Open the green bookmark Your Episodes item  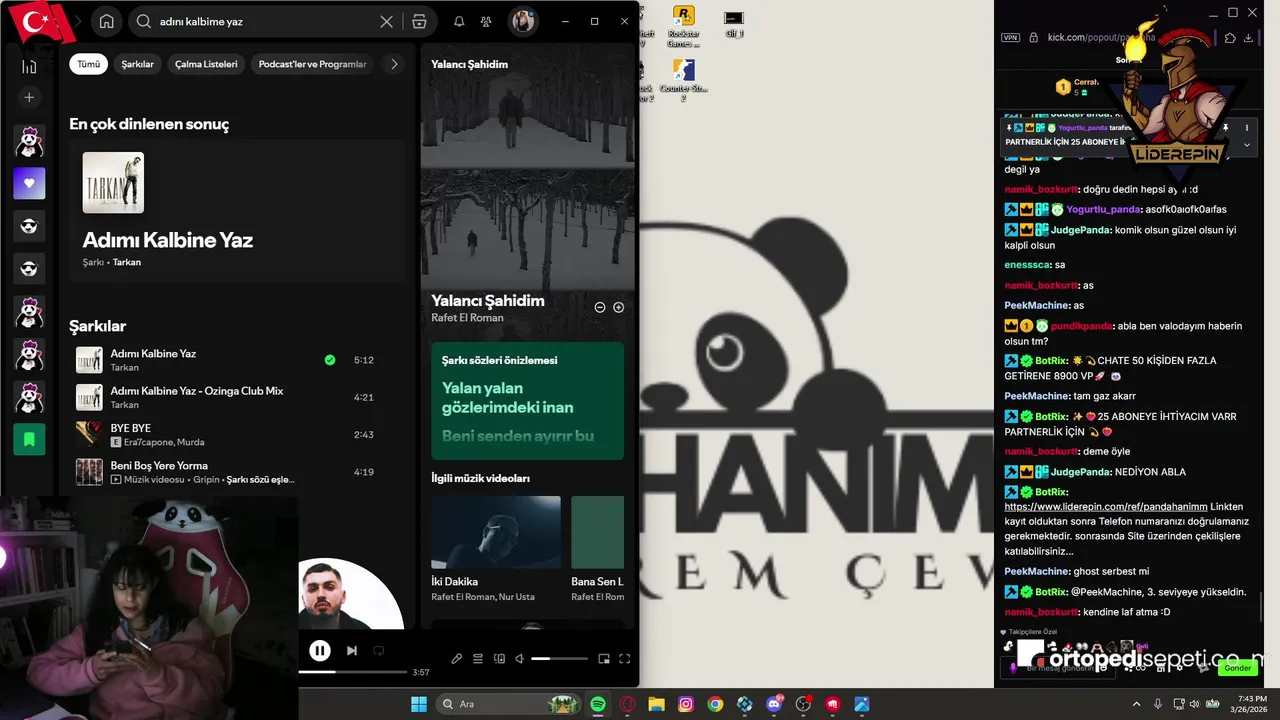click(x=29, y=439)
